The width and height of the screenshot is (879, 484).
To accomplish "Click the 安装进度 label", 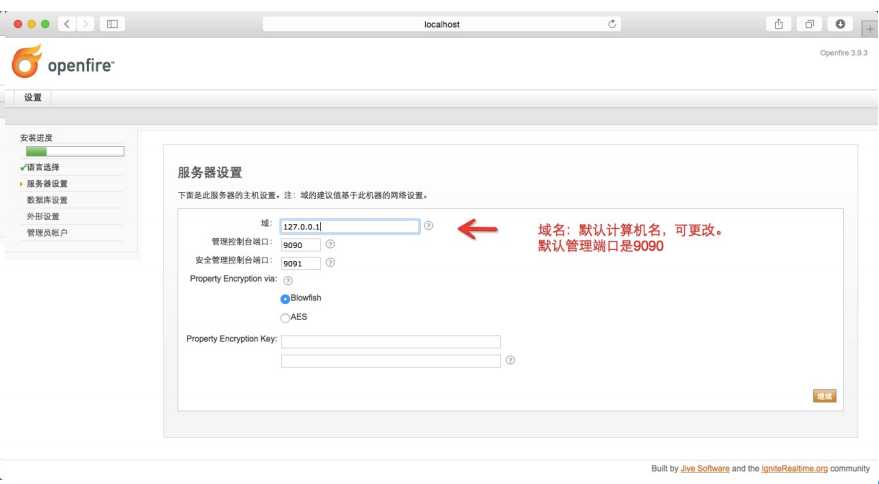I will point(36,137).
